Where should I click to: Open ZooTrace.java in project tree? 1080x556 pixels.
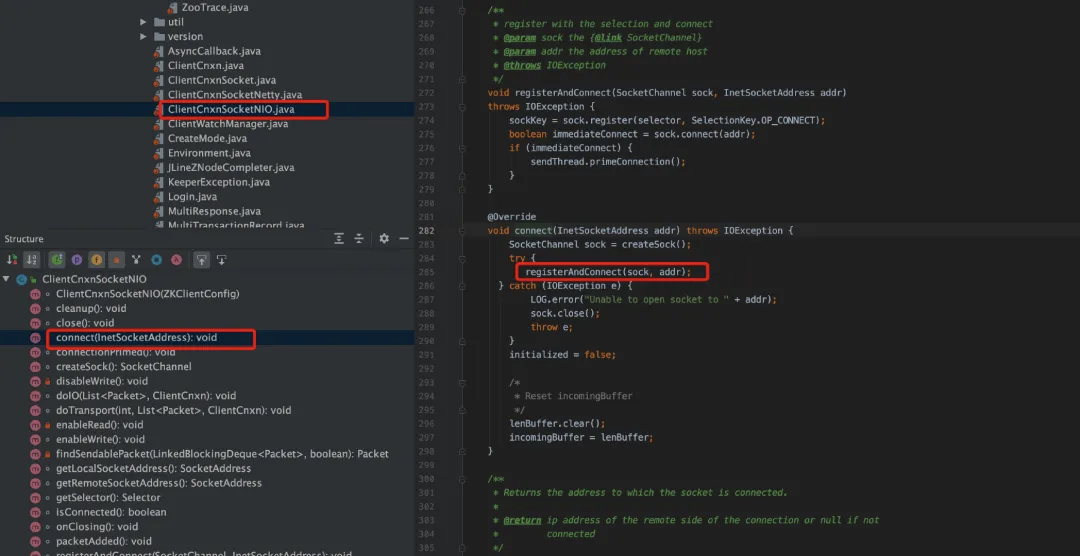[215, 8]
